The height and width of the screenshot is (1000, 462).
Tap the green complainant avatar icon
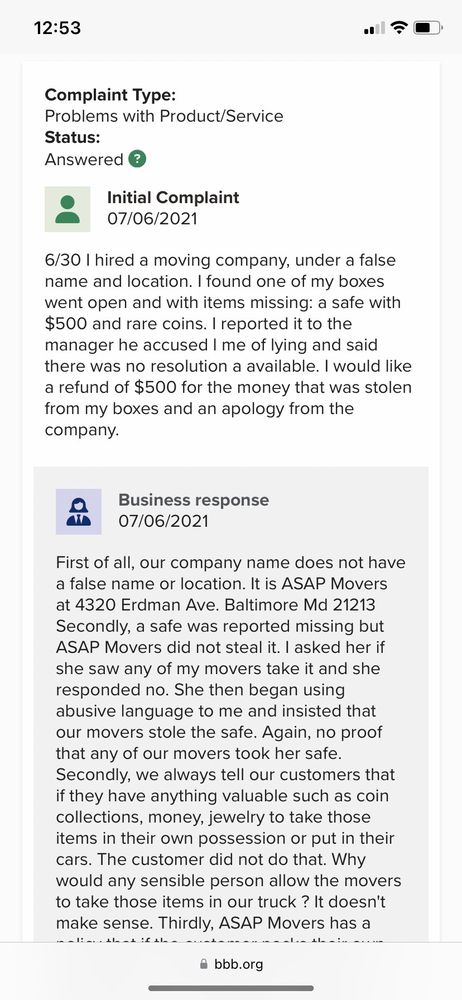coord(68,209)
